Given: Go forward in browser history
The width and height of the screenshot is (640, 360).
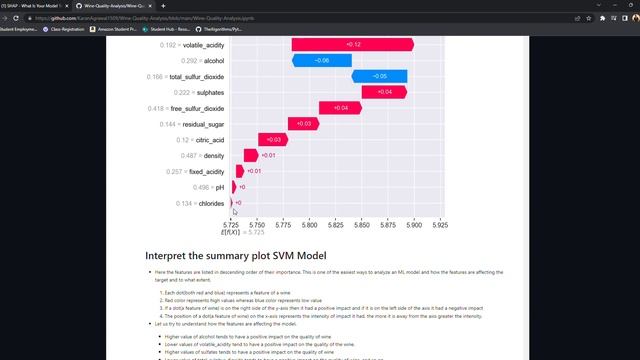Looking at the screenshot, I should pyautogui.click(x=4, y=18).
